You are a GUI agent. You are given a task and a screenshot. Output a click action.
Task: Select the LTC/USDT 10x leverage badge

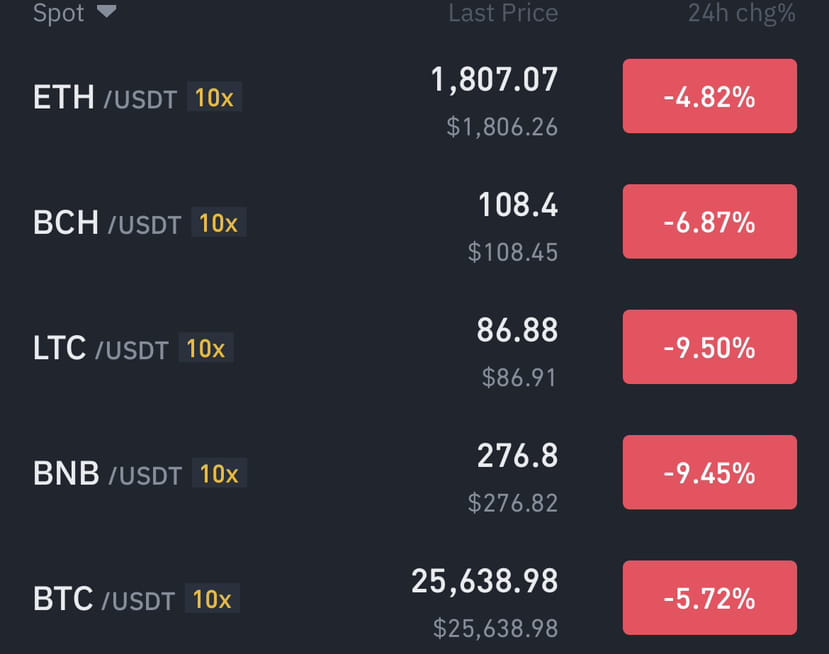click(205, 348)
